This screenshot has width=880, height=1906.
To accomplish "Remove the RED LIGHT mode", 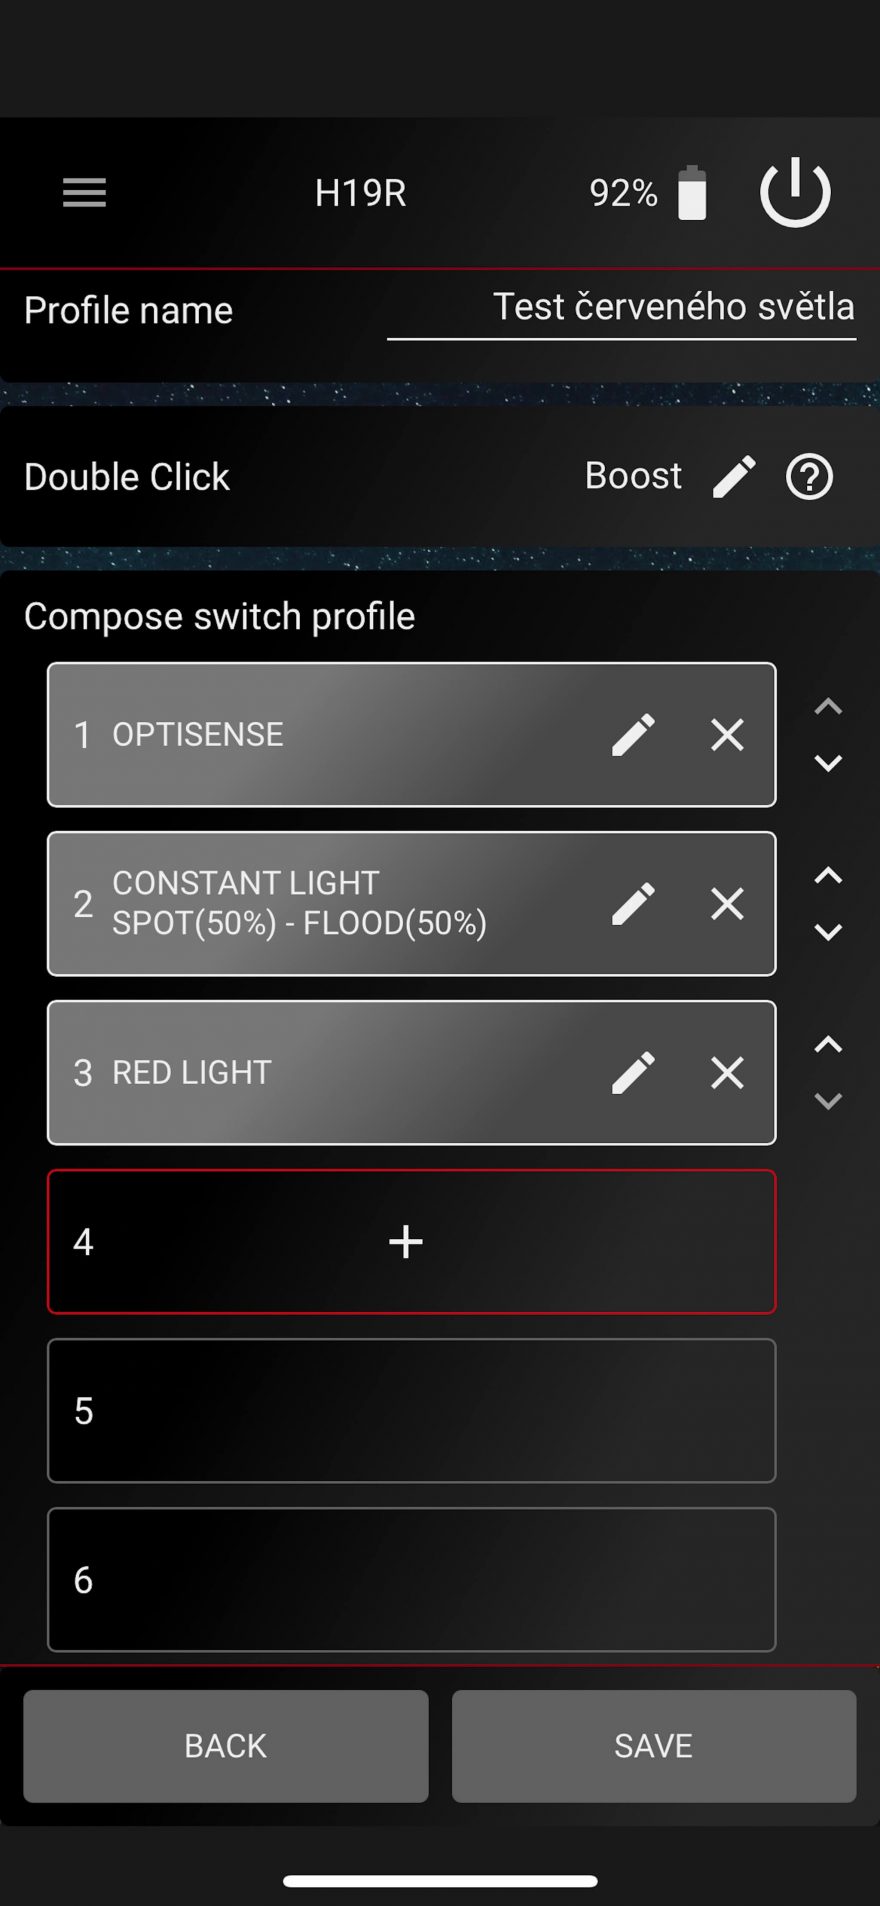I will (727, 1073).
